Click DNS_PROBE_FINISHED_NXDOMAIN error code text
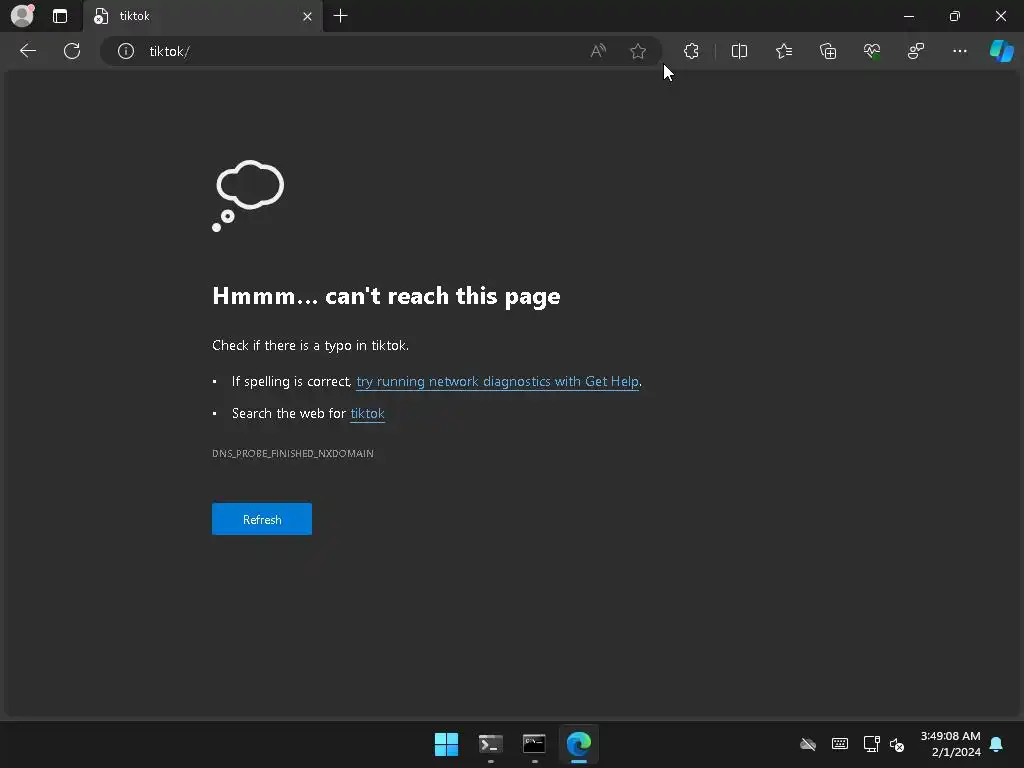Screen dimensions: 1024x768 point(293,453)
